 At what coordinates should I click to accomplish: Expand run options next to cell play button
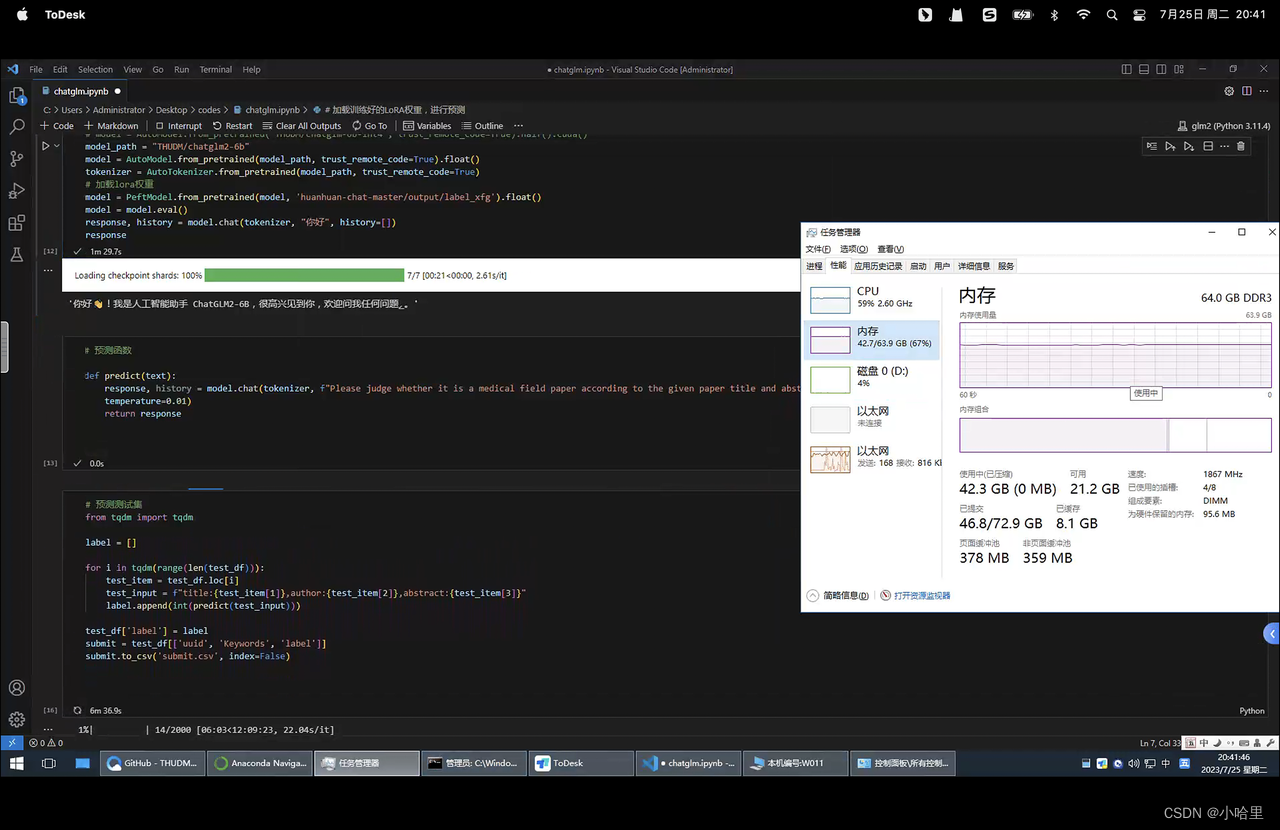(x=57, y=146)
